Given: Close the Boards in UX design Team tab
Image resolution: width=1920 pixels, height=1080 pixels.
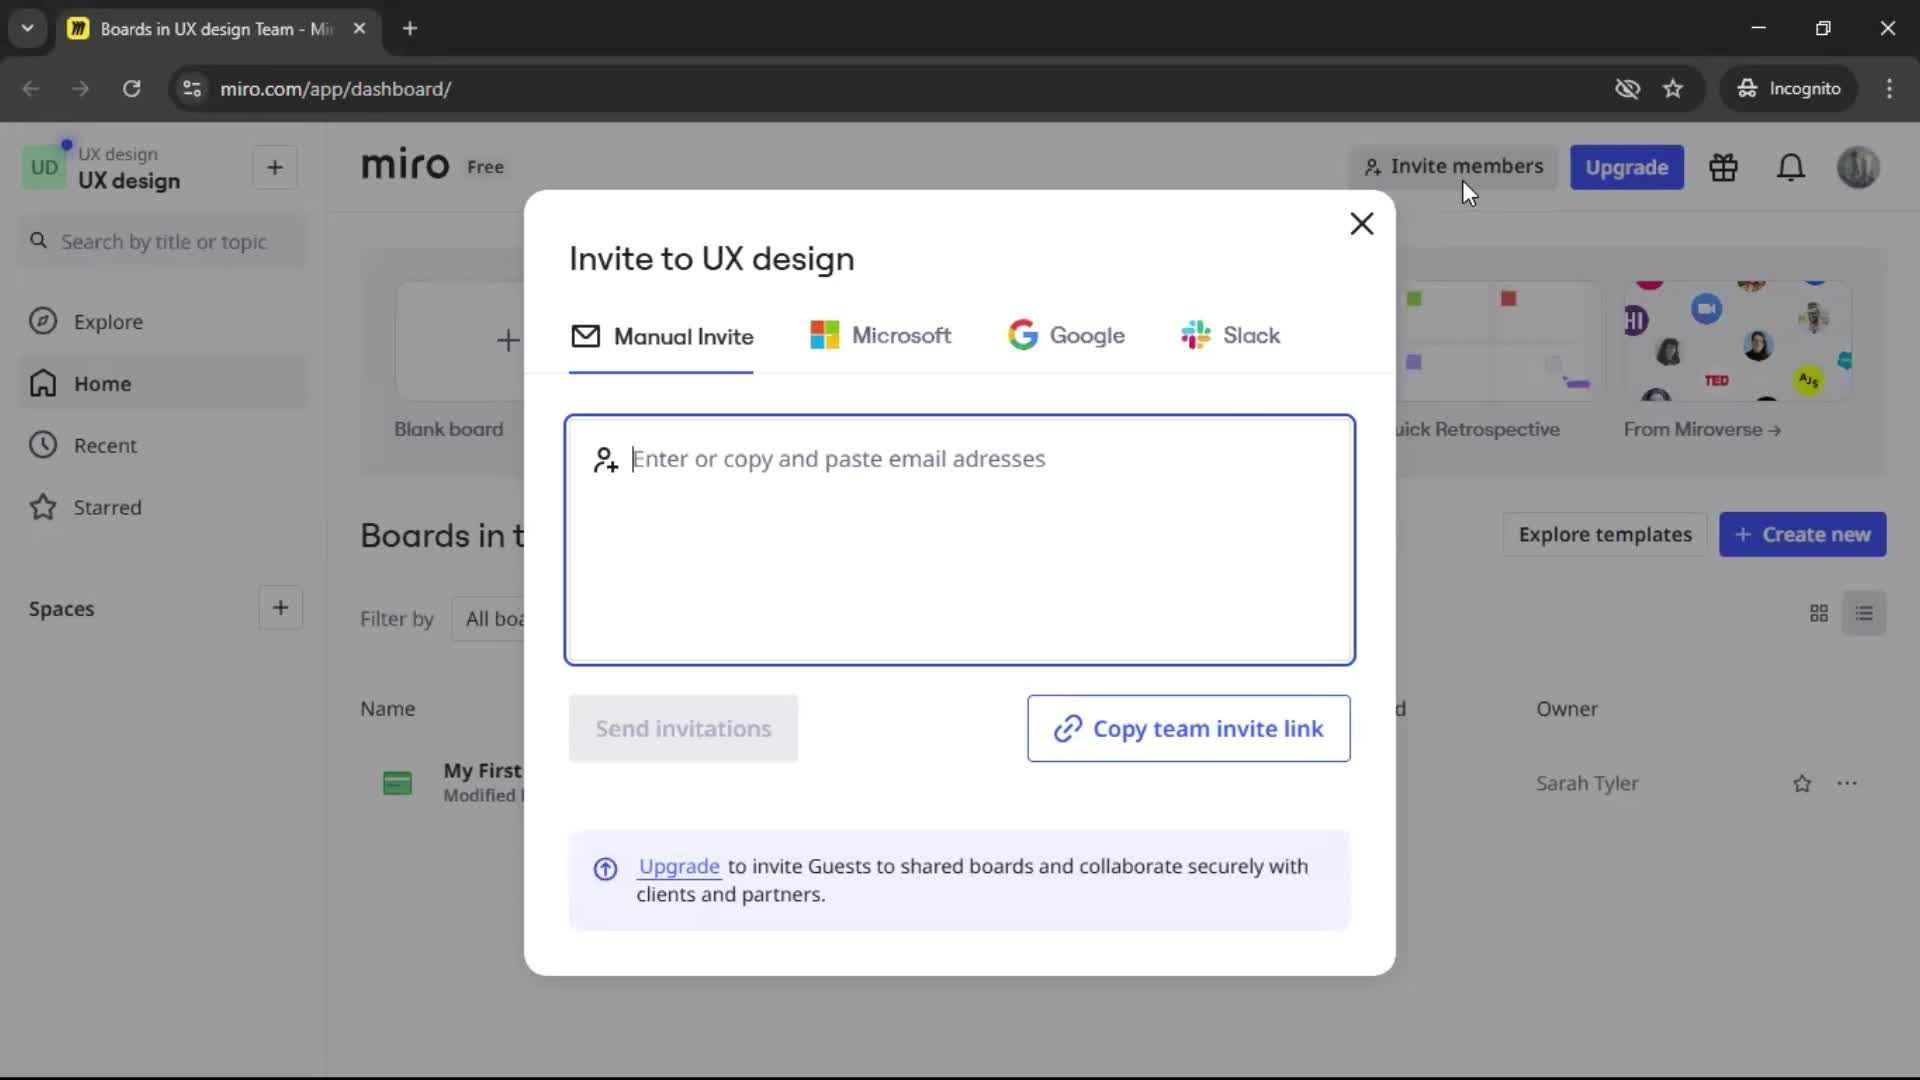Looking at the screenshot, I should [x=359, y=29].
